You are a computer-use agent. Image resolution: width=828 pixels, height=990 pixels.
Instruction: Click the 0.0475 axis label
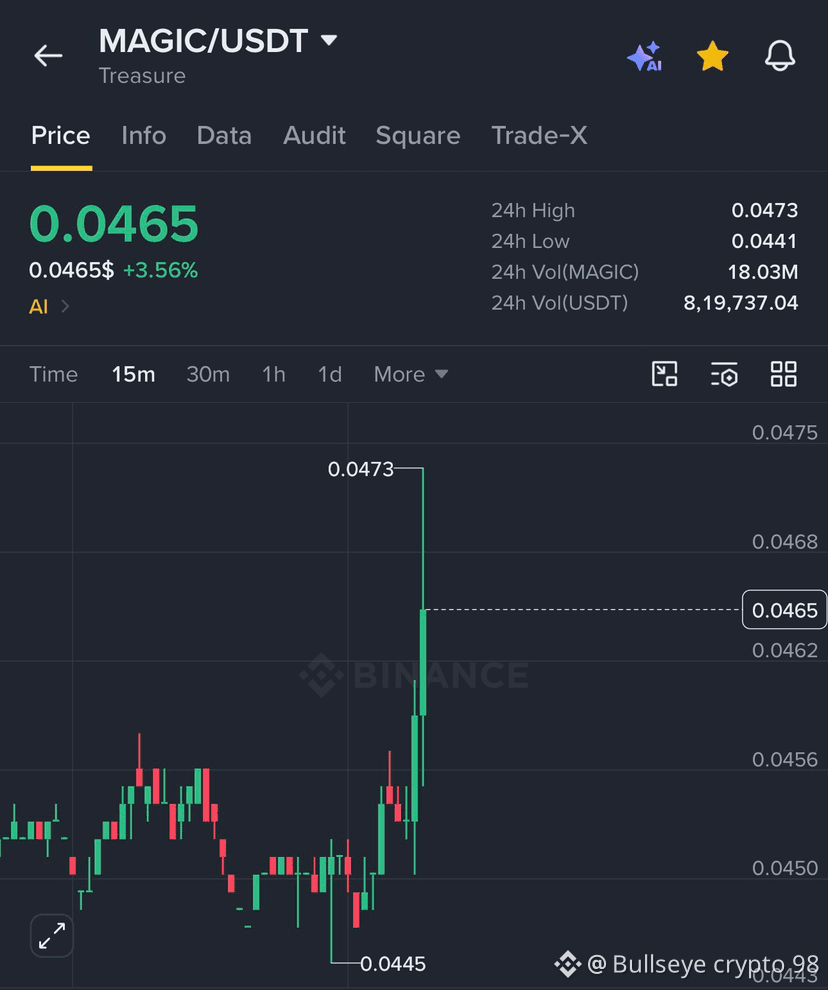coord(785,432)
